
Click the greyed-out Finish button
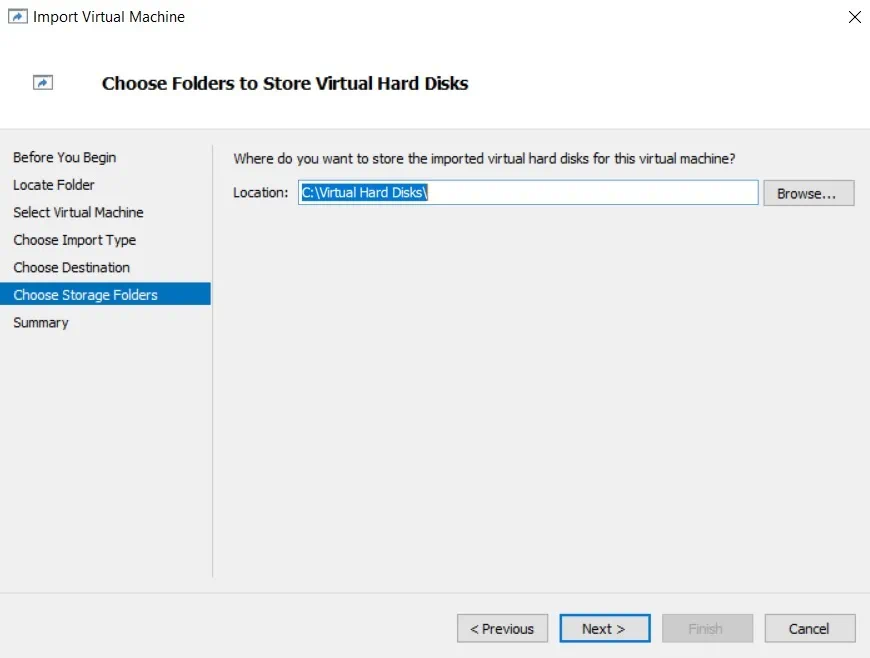tap(705, 629)
